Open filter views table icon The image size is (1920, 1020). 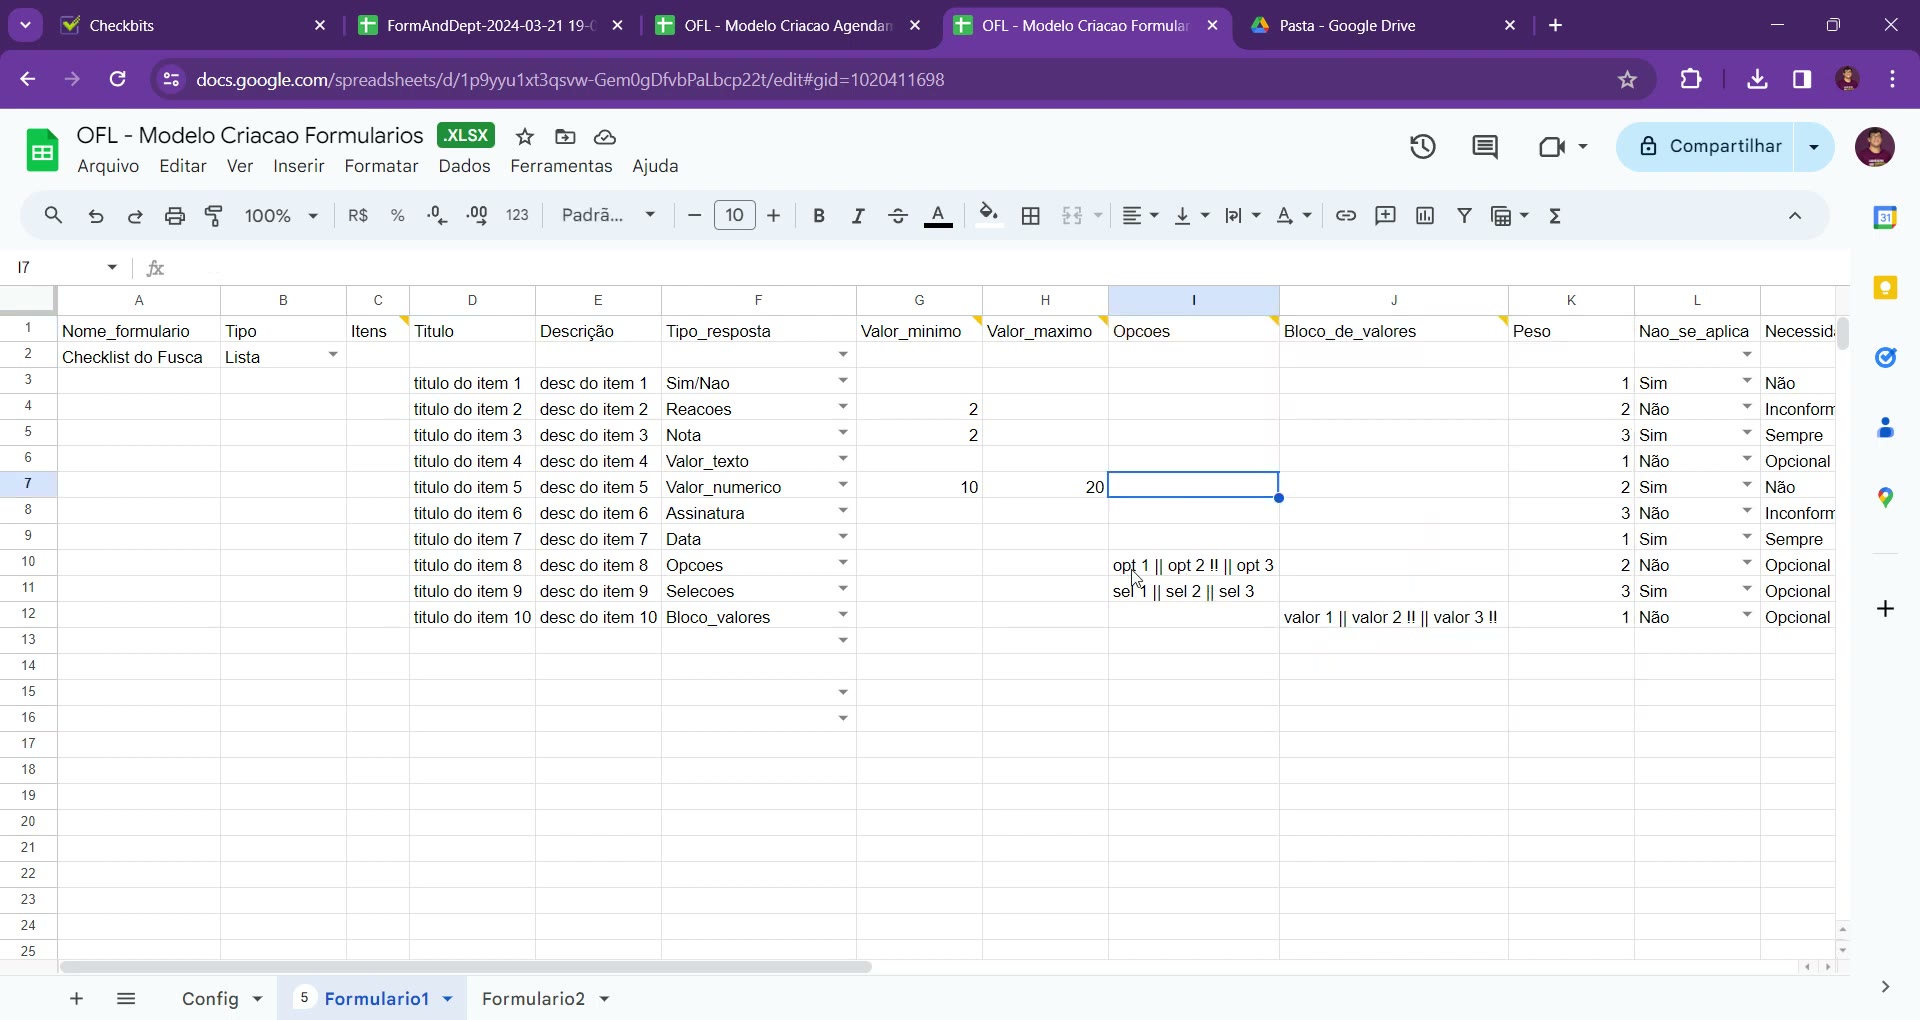click(1510, 216)
